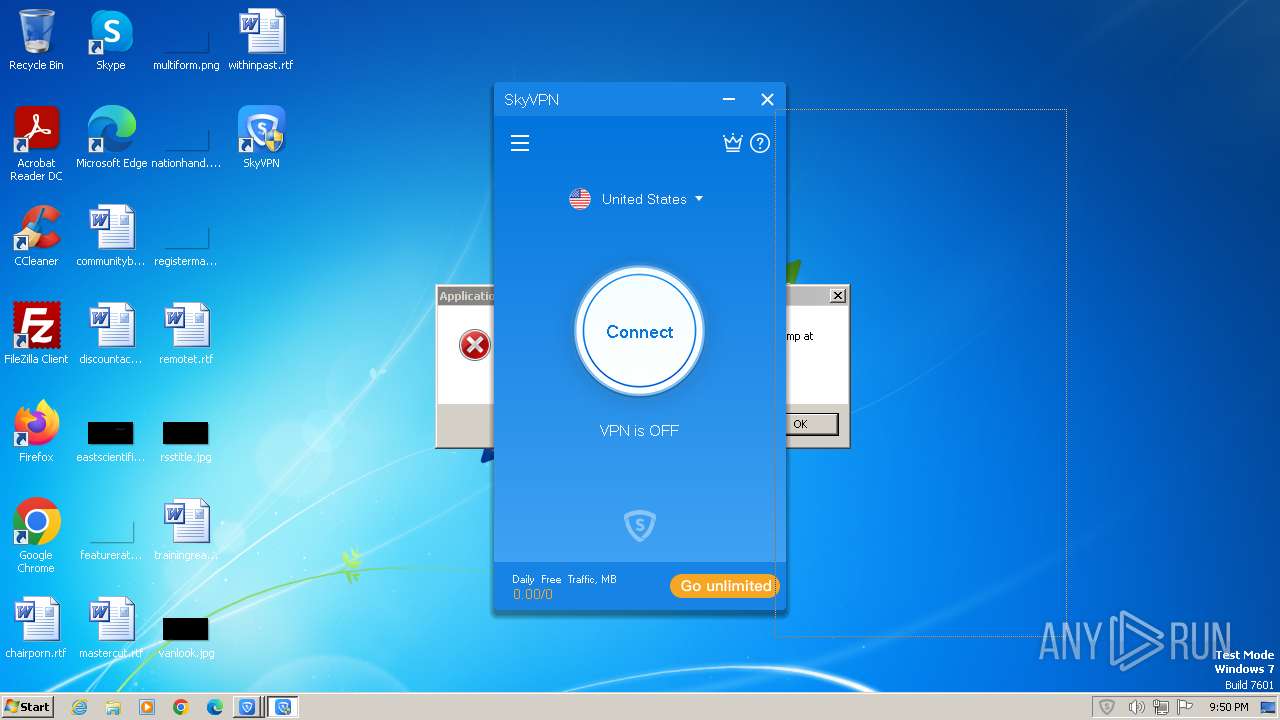This screenshot has width=1280, height=720.
Task: Select the communityb... document icon
Action: coord(111,236)
